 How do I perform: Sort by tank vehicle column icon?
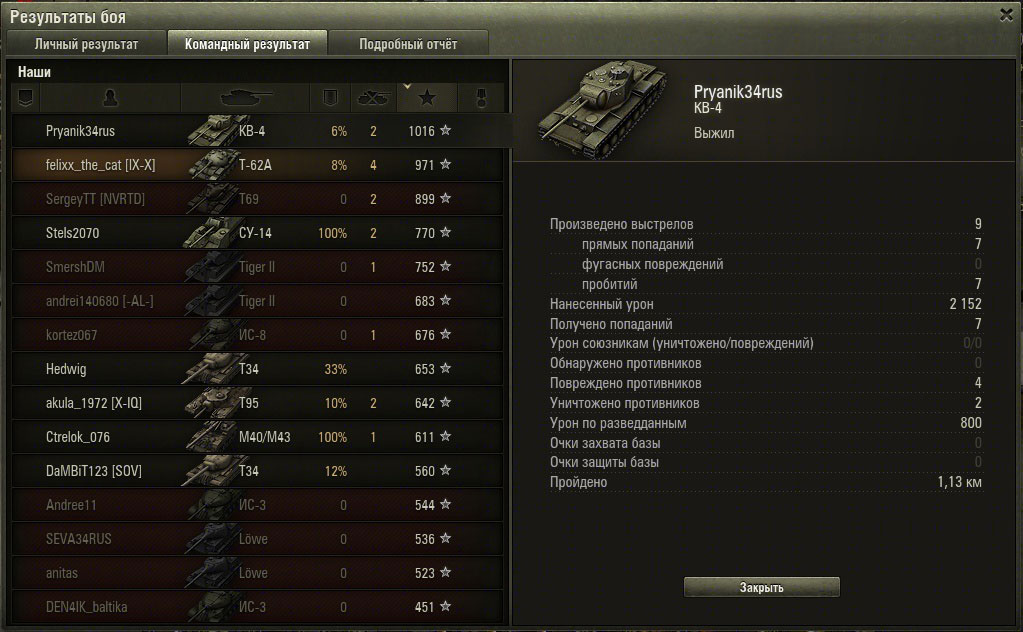click(245, 98)
